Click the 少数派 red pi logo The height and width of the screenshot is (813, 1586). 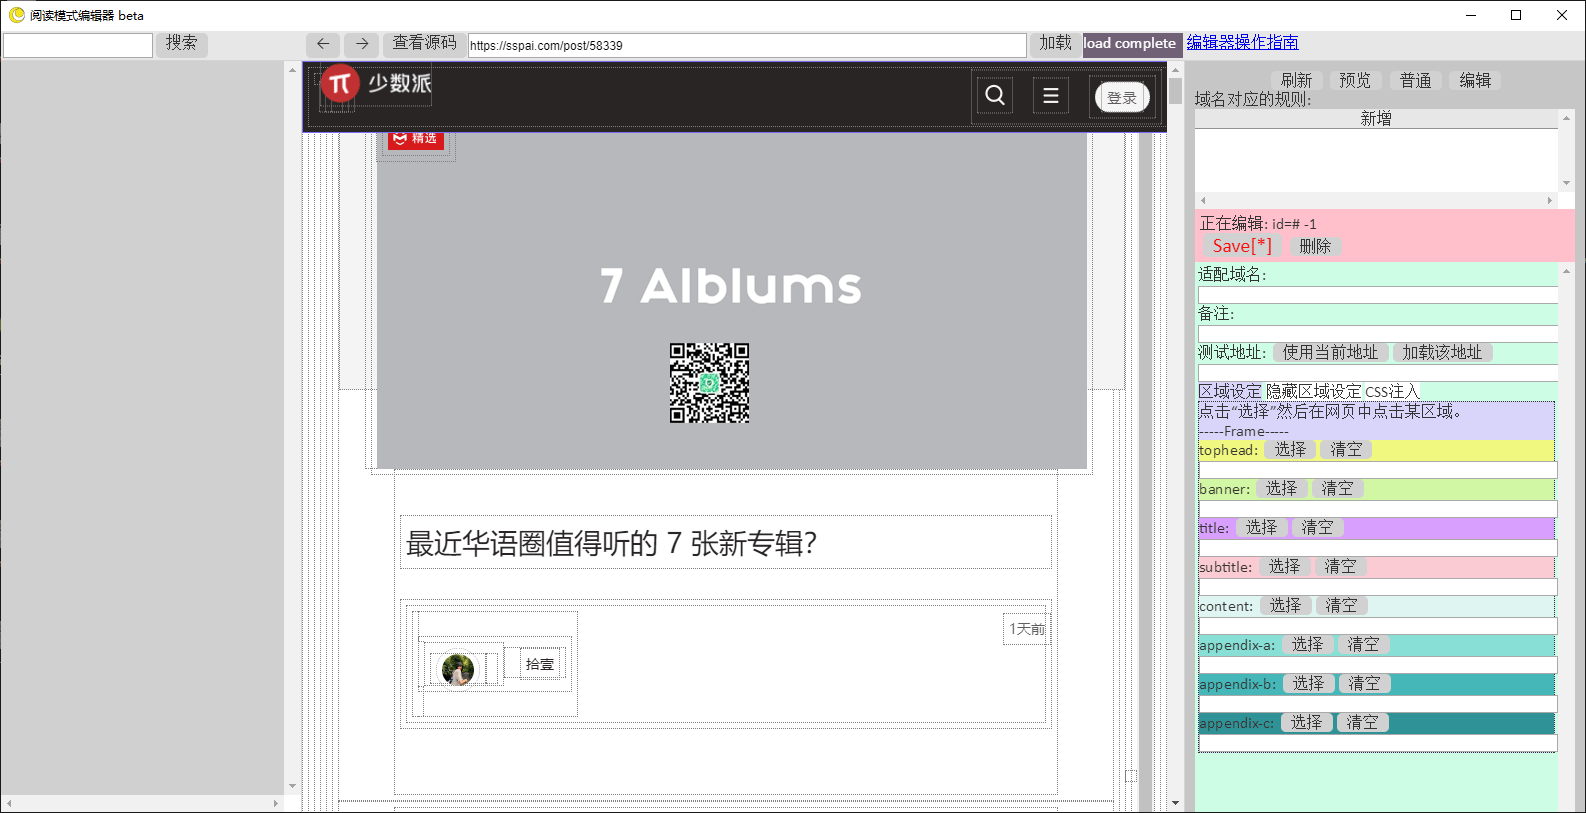point(340,84)
